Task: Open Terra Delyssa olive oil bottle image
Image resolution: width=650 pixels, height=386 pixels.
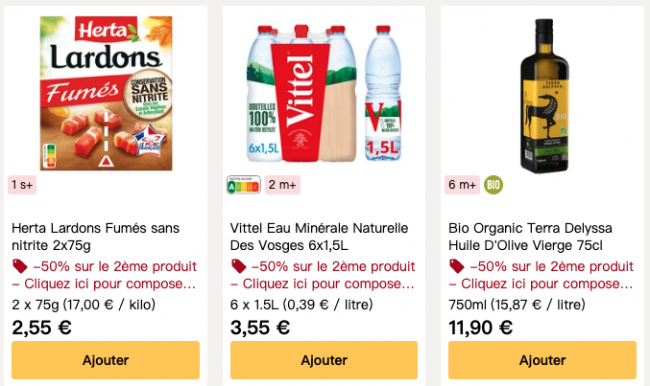Action: [x=544, y=95]
